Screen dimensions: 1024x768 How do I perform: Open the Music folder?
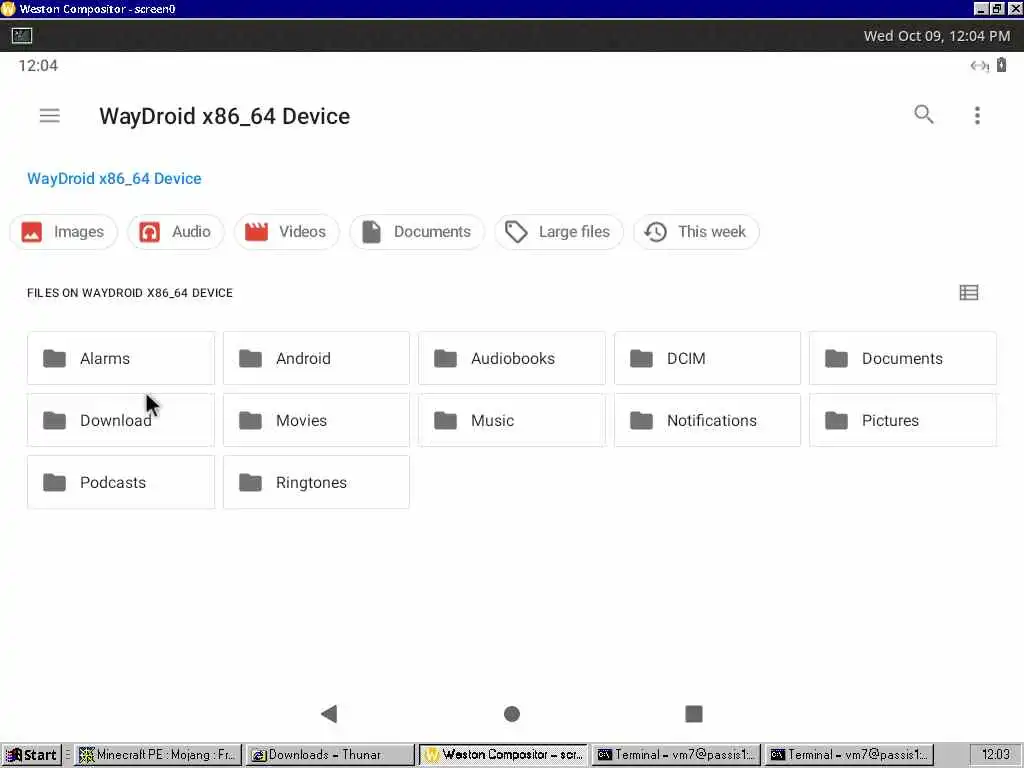pyautogui.click(x=512, y=420)
